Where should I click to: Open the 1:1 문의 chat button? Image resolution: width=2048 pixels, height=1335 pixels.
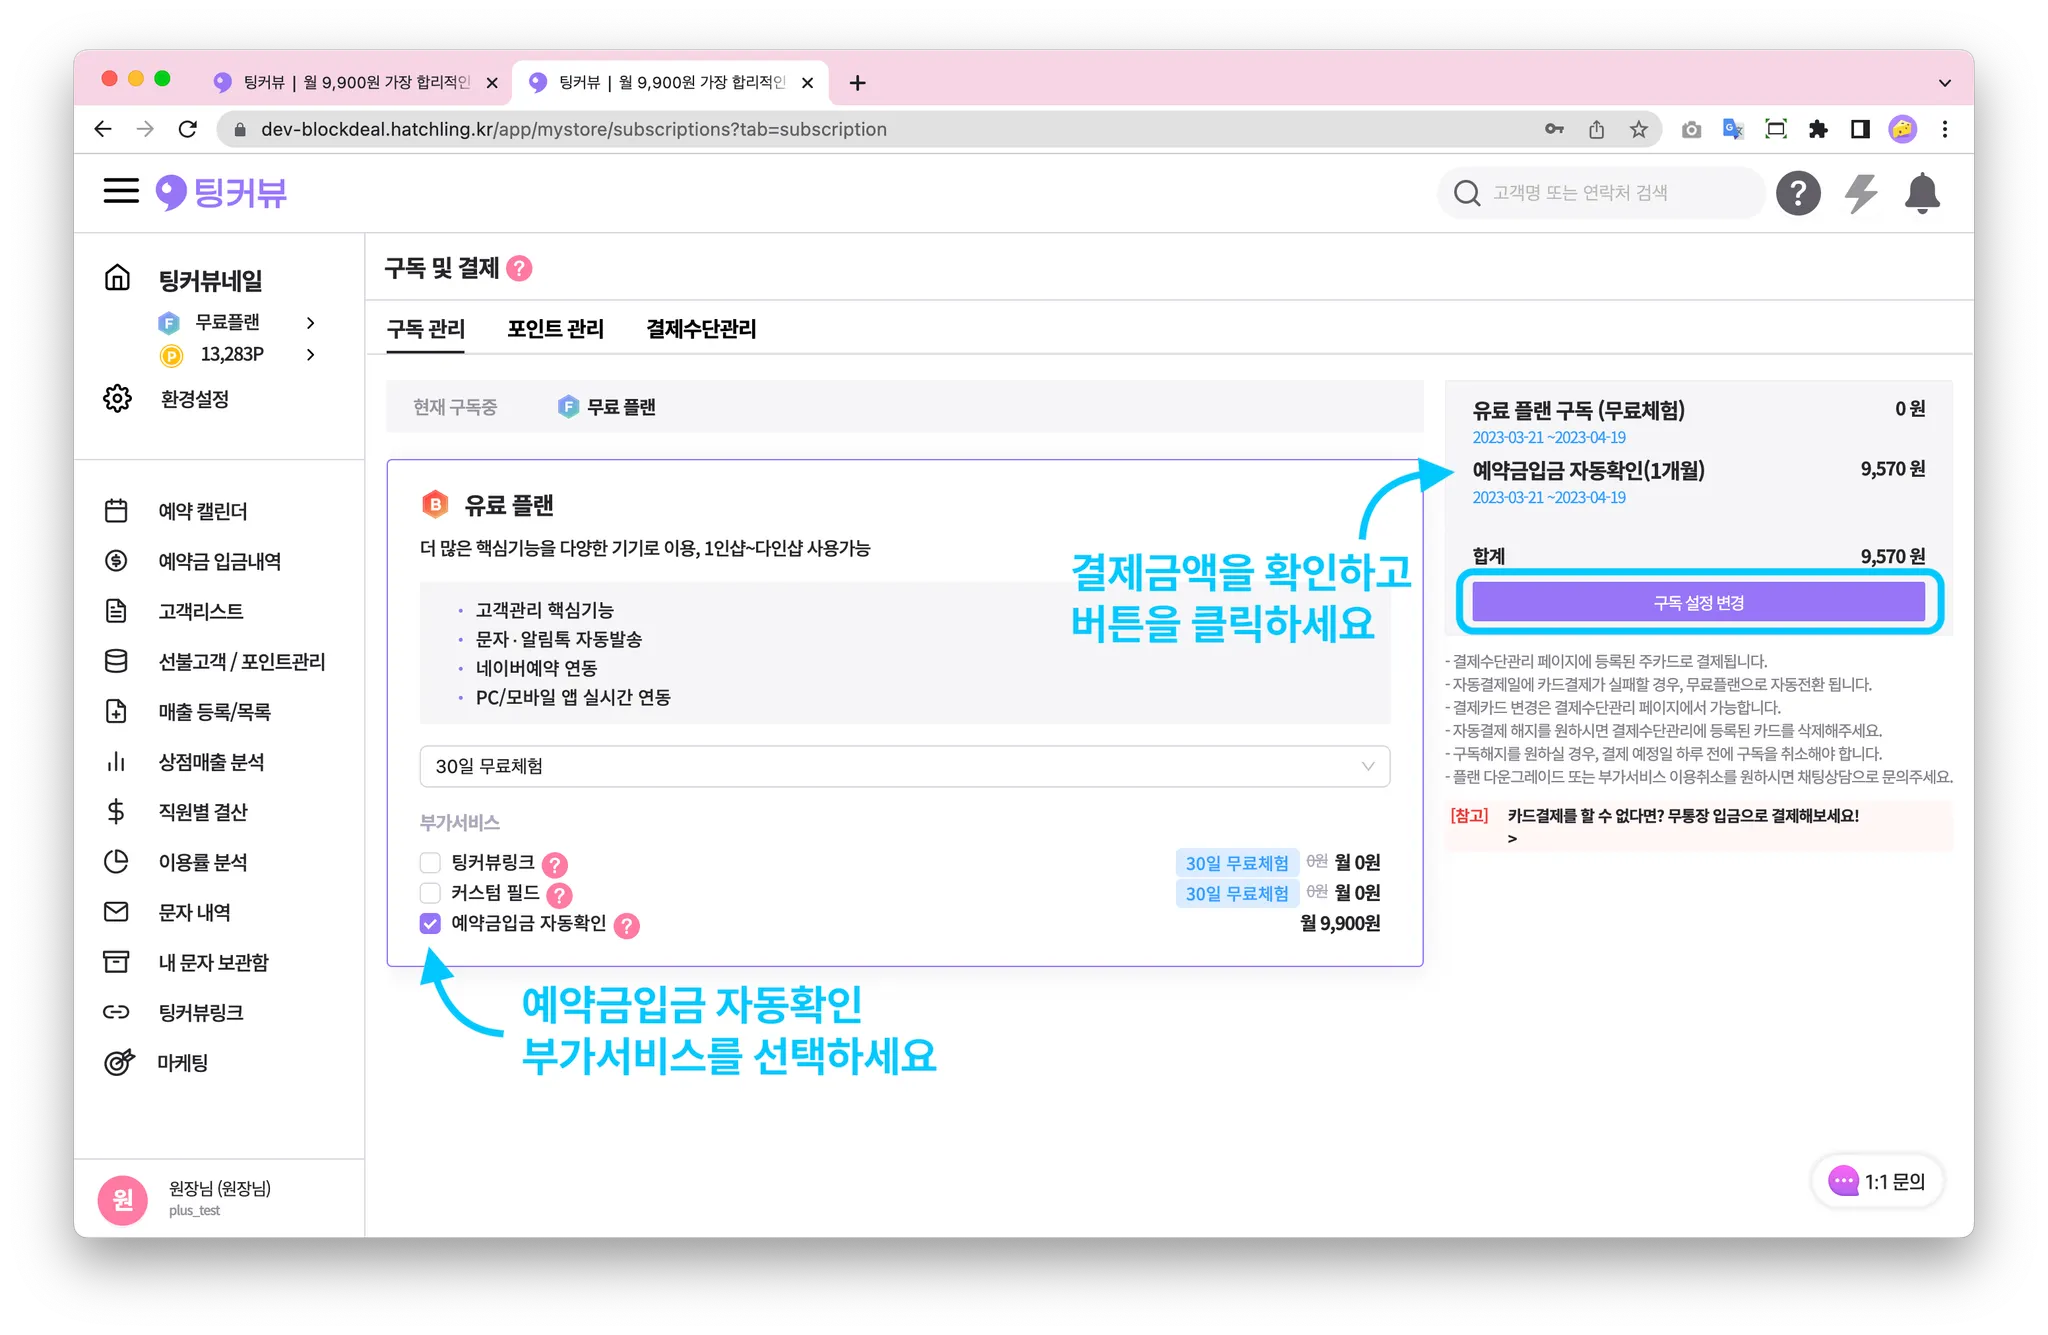tap(1876, 1181)
